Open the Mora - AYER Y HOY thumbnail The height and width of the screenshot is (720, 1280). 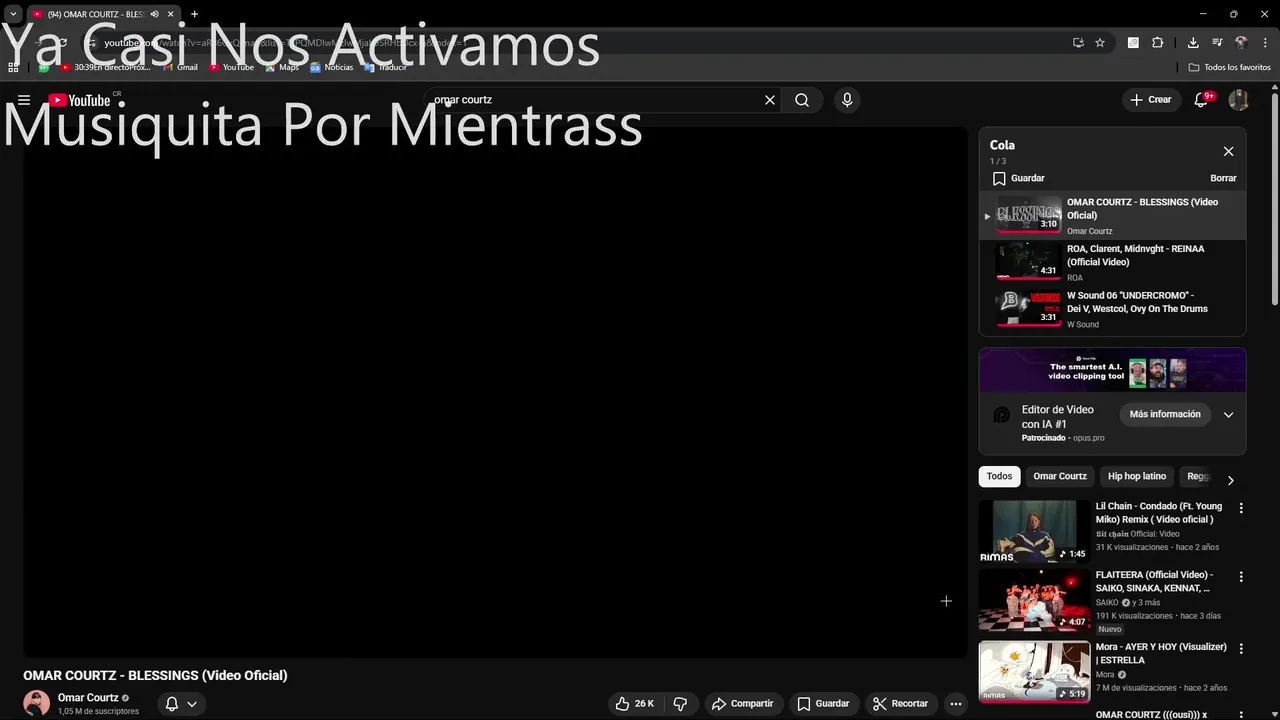[x=1034, y=672]
